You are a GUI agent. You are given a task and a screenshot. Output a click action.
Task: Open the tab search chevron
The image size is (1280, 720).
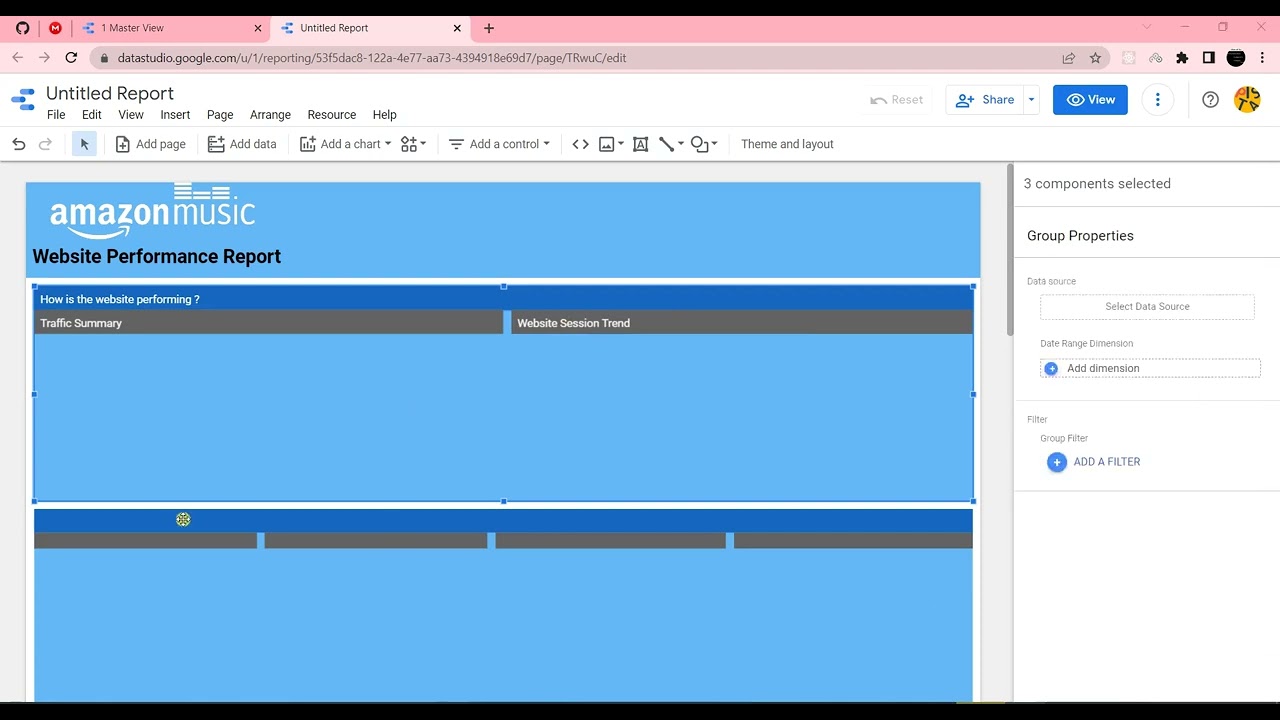[1147, 27]
